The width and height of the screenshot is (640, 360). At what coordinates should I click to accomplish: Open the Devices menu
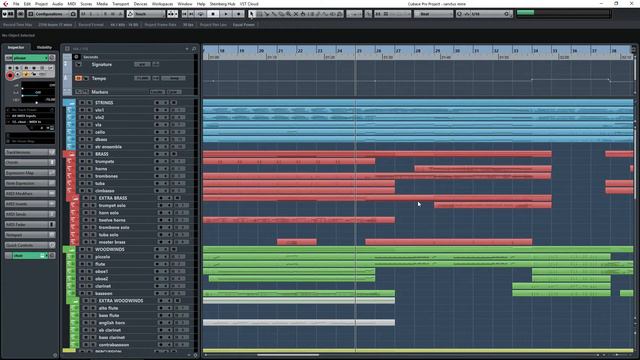[x=140, y=4]
